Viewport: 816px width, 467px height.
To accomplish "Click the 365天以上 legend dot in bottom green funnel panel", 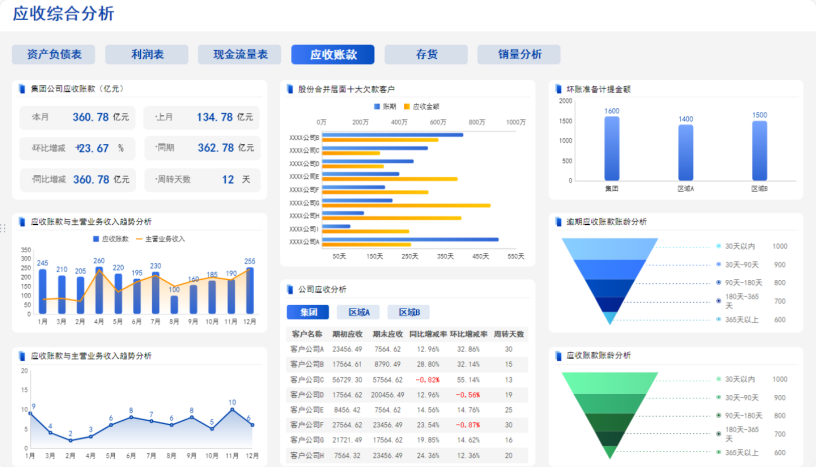I will pos(718,453).
